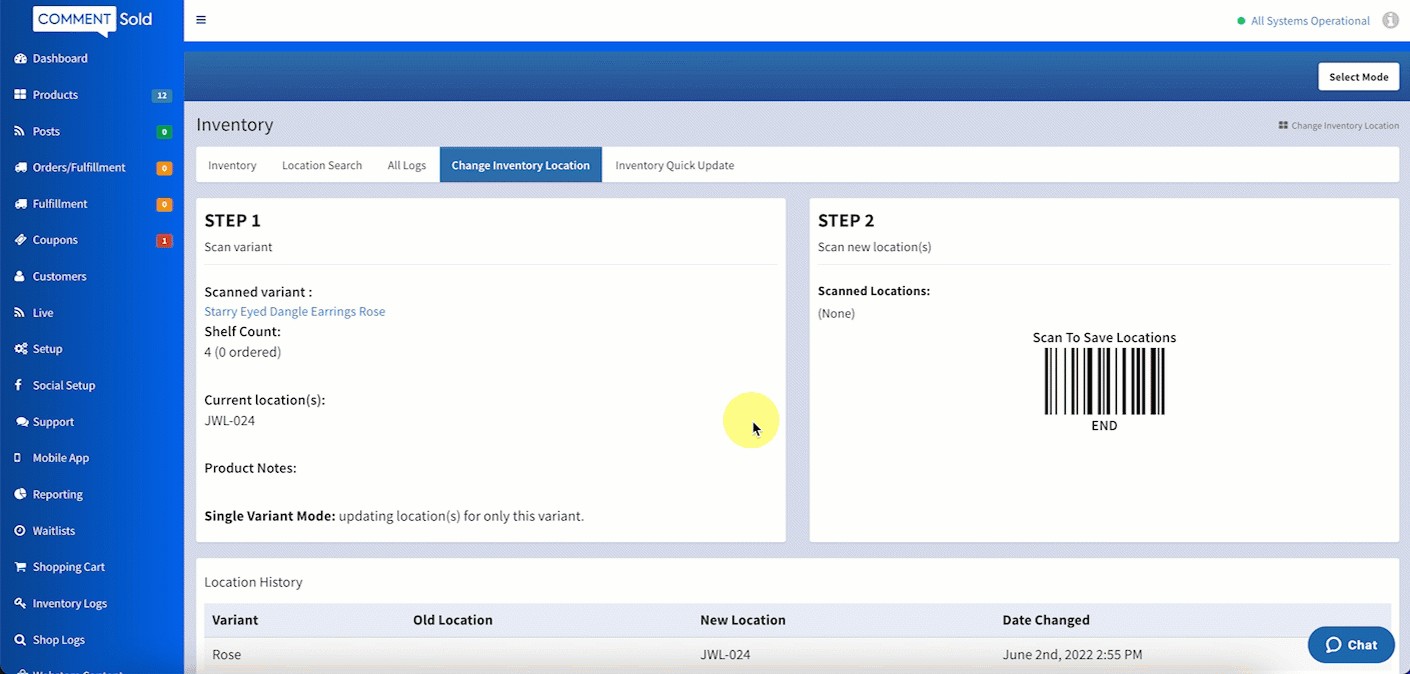The image size is (1410, 674).
Task: Open Inventory Logs
Action: [x=70, y=603]
